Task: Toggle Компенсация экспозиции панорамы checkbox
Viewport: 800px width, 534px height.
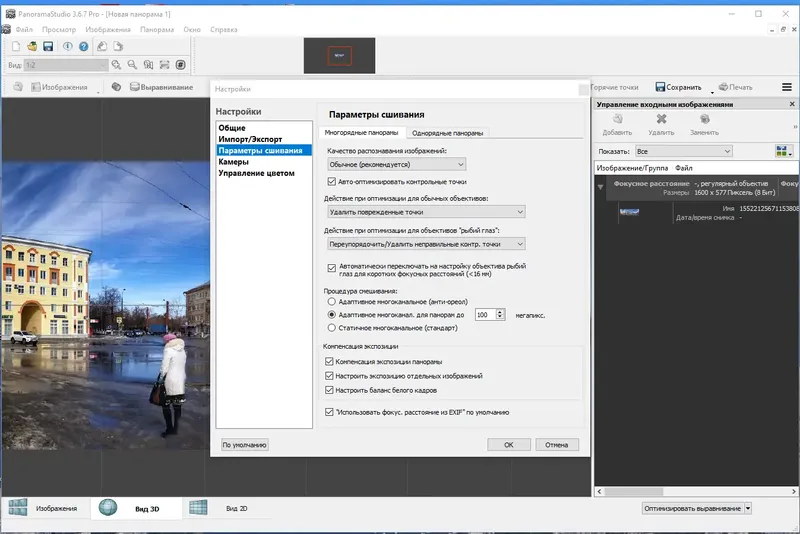Action: [x=330, y=361]
